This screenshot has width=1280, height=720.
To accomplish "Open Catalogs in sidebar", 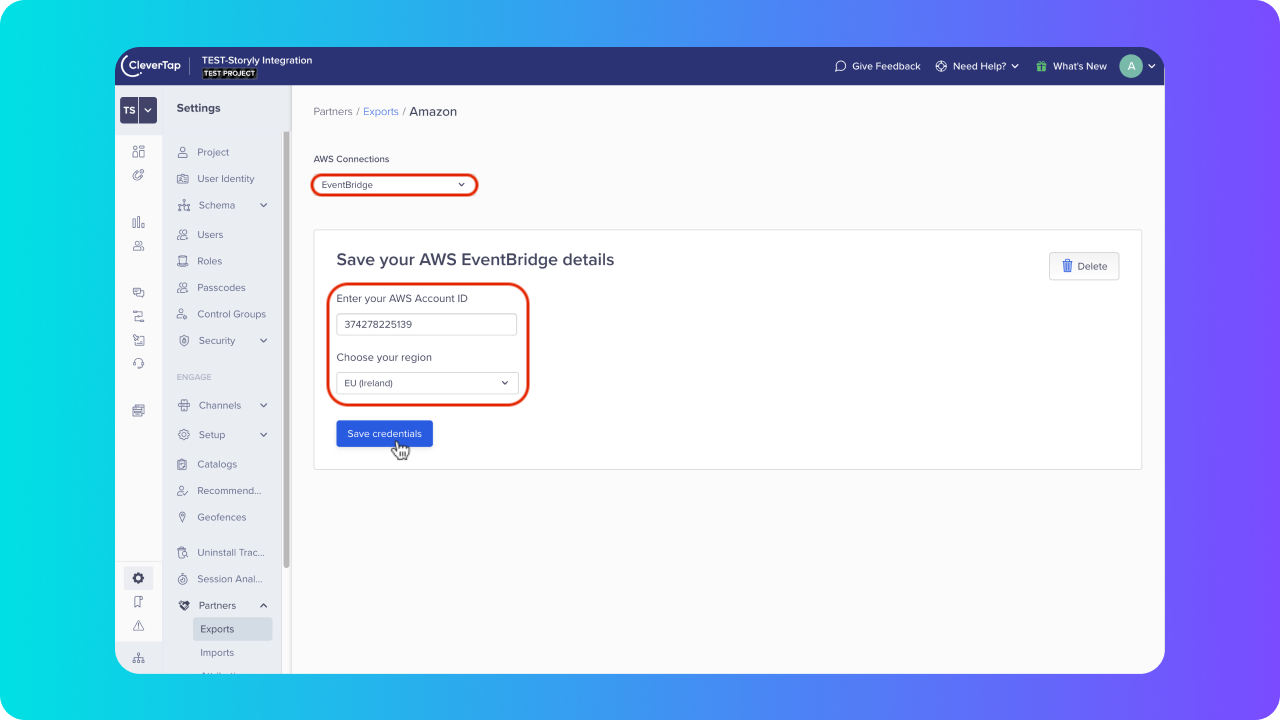I will [217, 464].
